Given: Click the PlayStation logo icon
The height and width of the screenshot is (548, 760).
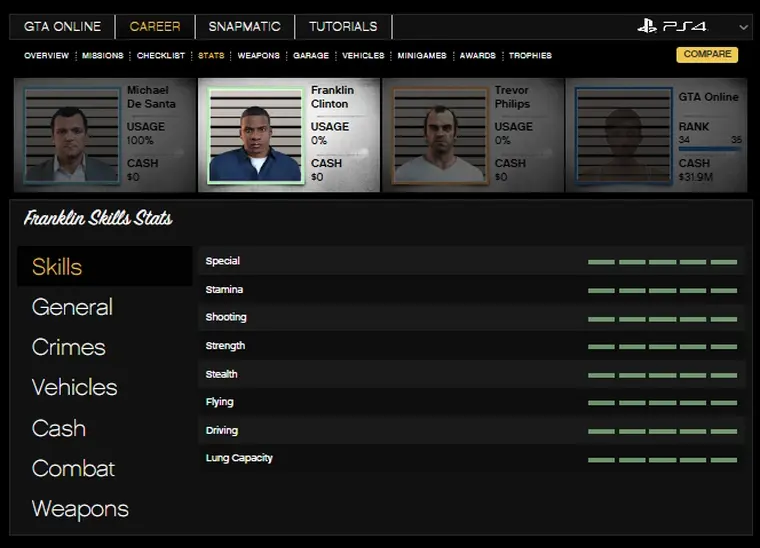Looking at the screenshot, I should [647, 26].
